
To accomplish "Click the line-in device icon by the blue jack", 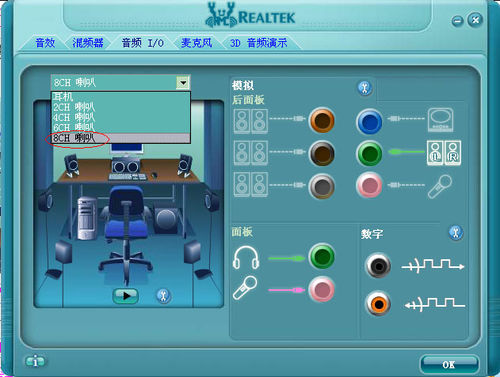I will tap(440, 120).
